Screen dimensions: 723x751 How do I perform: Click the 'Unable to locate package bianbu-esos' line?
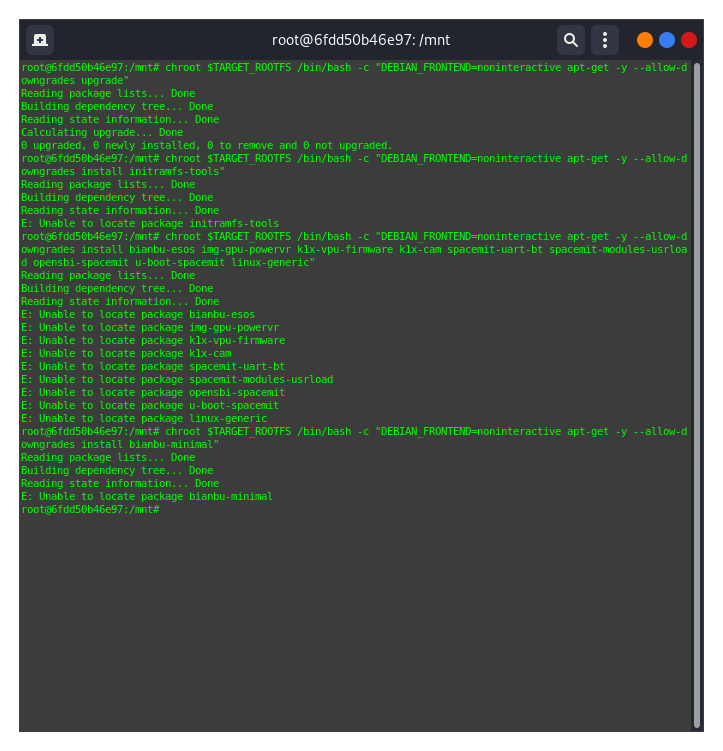(x=138, y=314)
